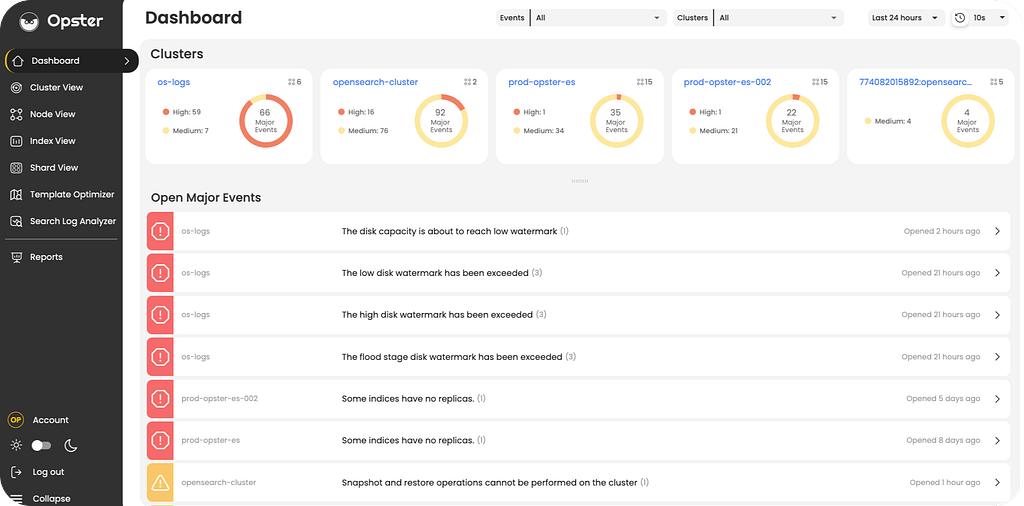The image size is (1024, 506).
Task: Click "Medium: 76" on opensearch-cluster card
Action: (x=368, y=131)
